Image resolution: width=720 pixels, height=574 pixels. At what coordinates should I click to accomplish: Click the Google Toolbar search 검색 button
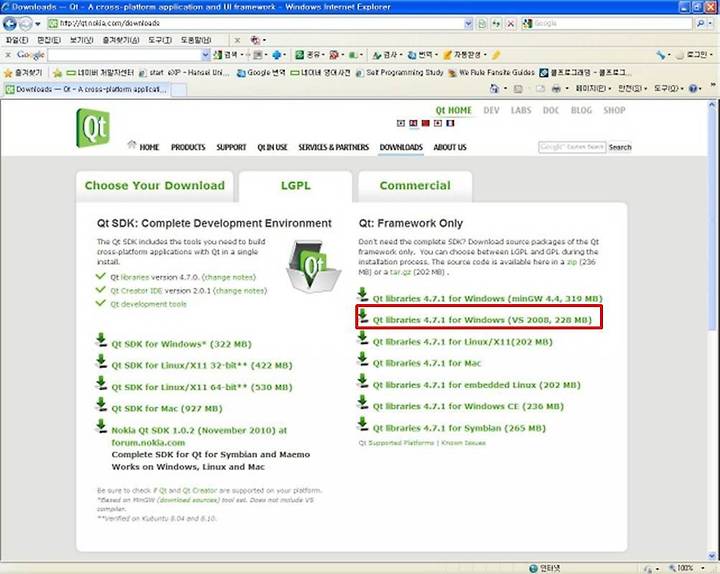[226, 55]
